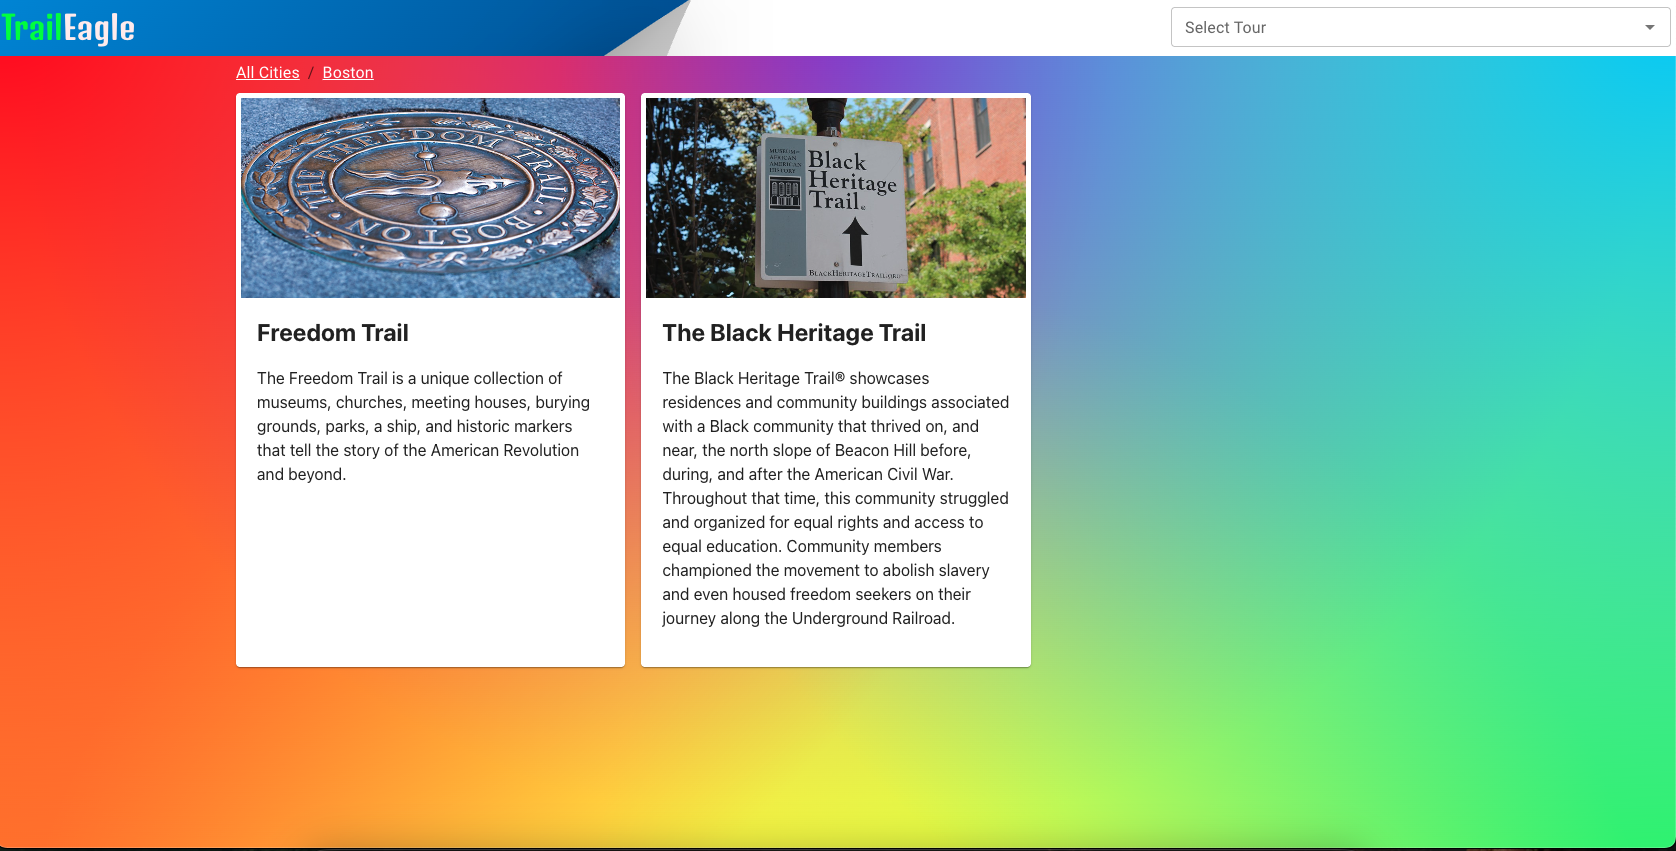The width and height of the screenshot is (1676, 851).
Task: Open the Freedom Trail card title
Action: (333, 333)
